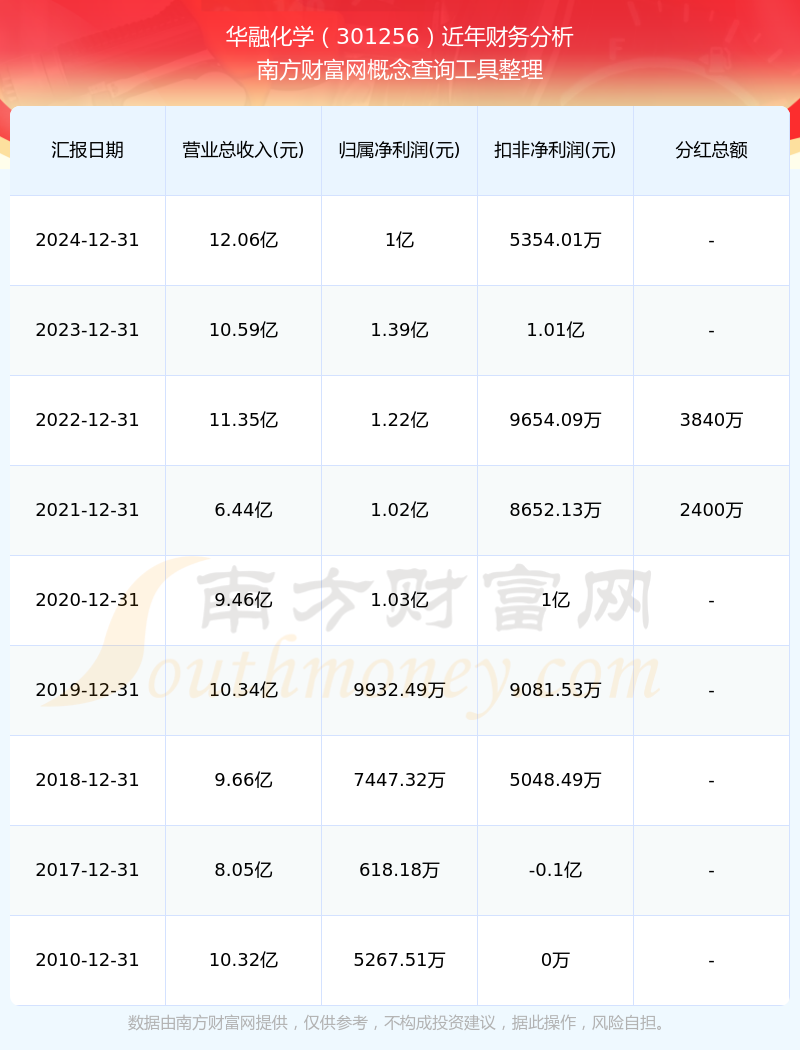Click the 归属净利润(元) column header
The image size is (800, 1050).
[x=400, y=150]
